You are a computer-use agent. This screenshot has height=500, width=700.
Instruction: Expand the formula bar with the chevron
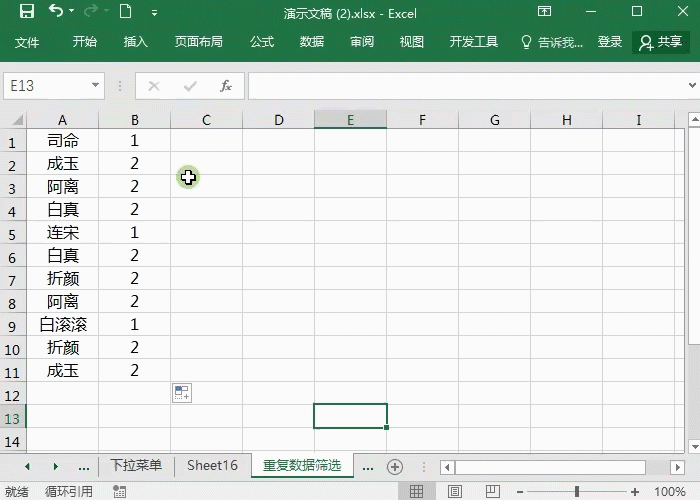[692, 85]
